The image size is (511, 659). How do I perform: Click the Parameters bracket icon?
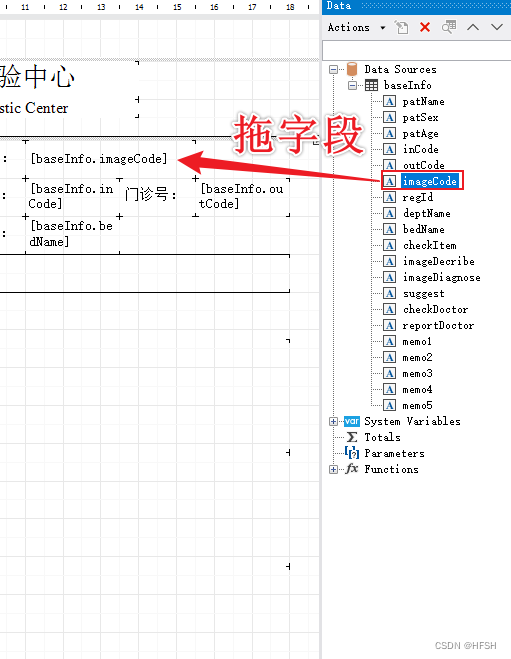pos(352,453)
